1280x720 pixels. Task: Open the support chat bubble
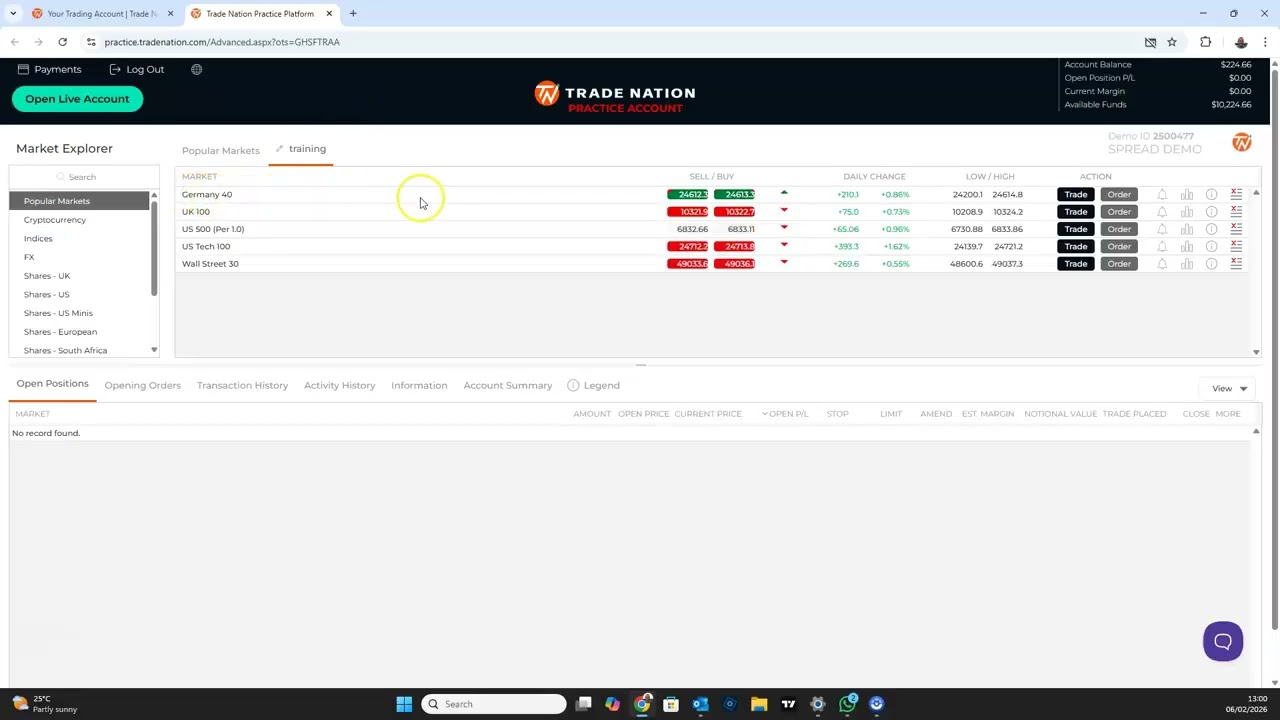pos(1223,642)
